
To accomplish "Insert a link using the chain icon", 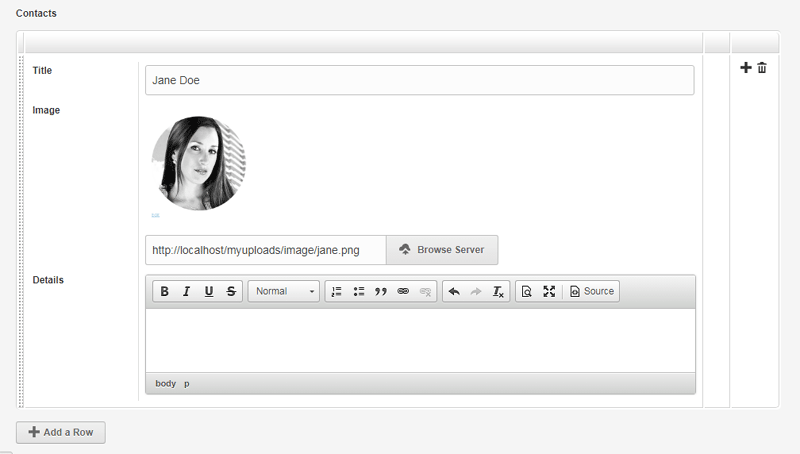I will point(403,291).
